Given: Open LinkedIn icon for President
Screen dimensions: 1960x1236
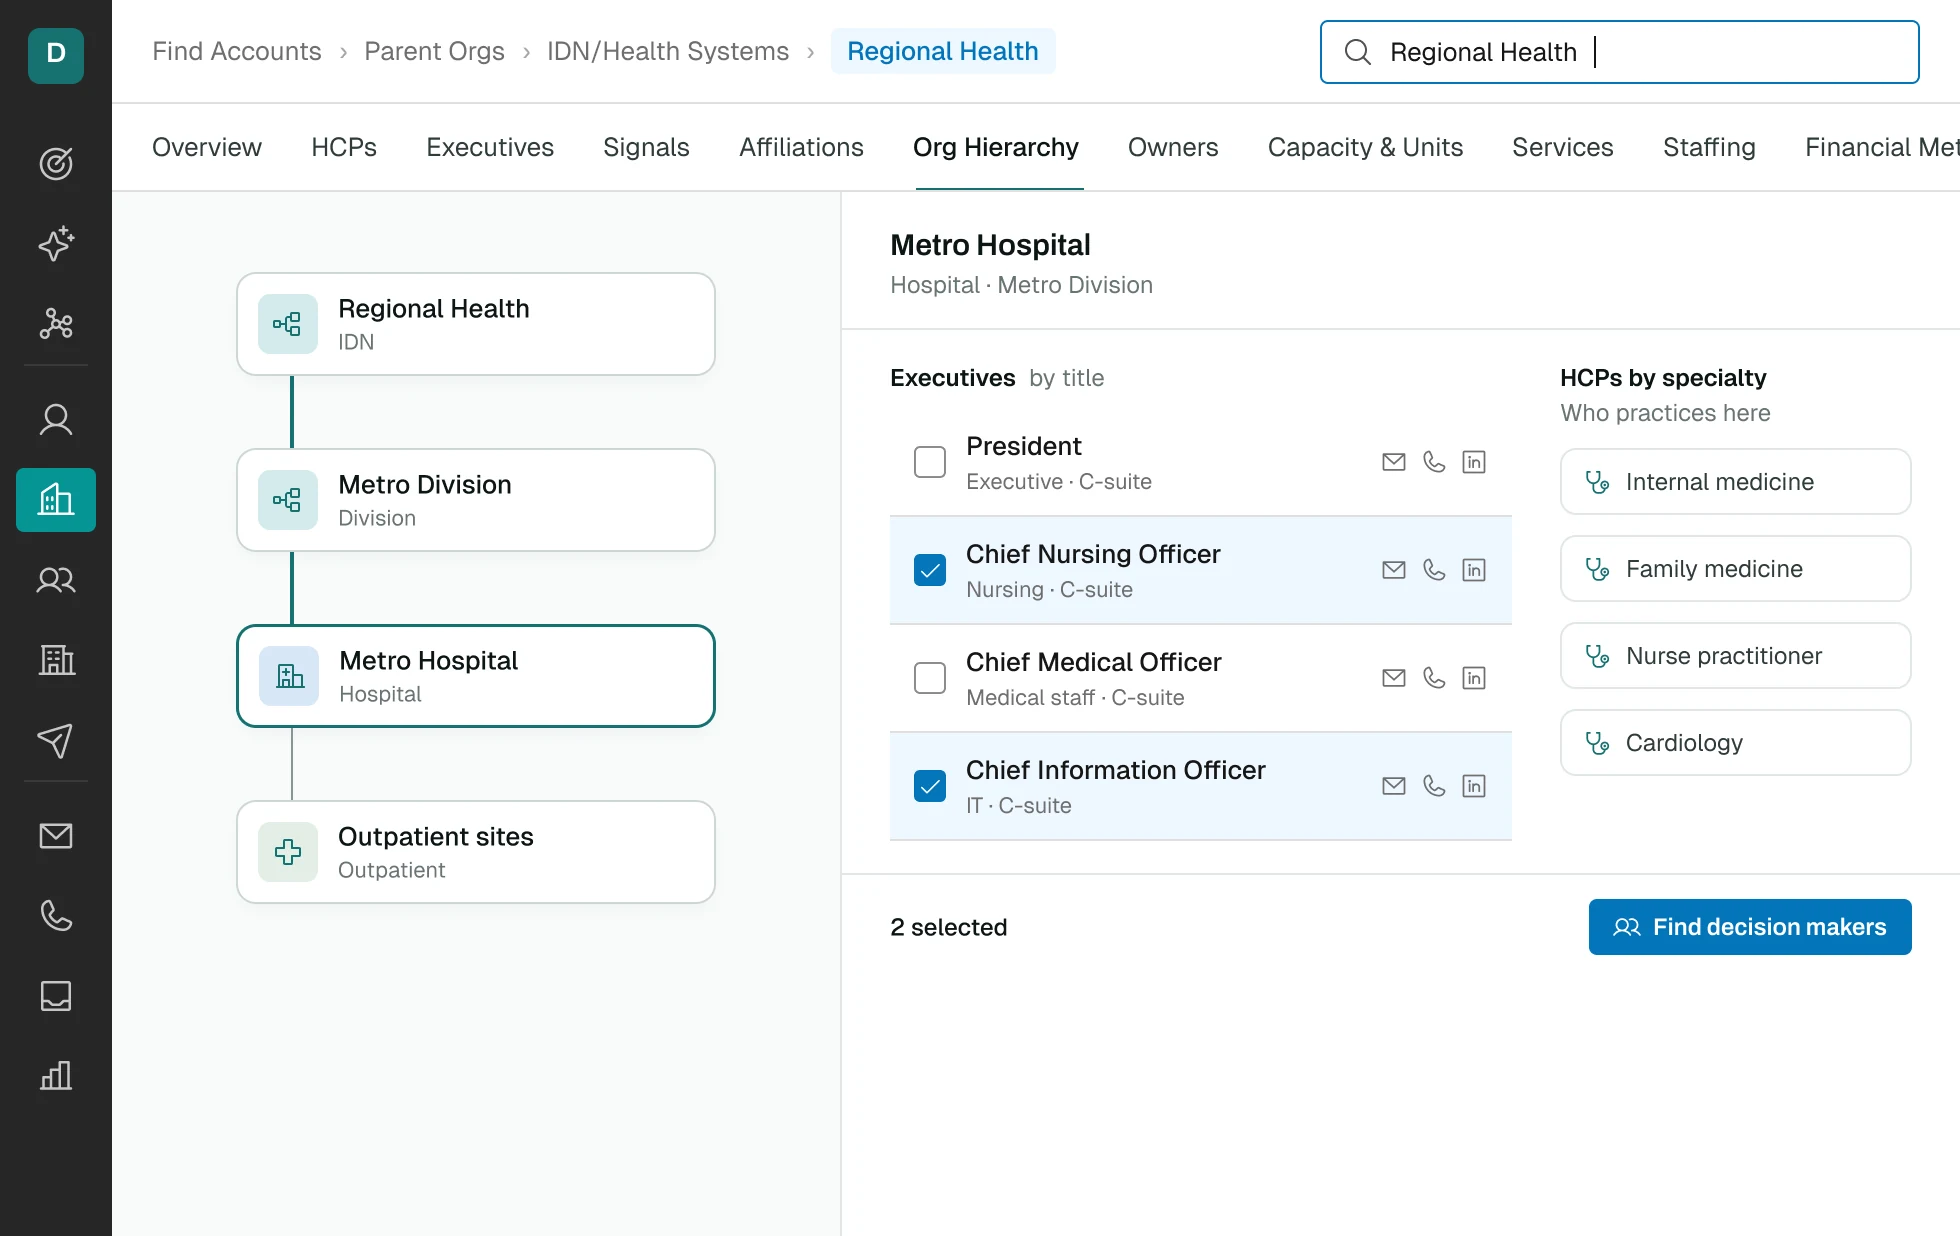Looking at the screenshot, I should (1474, 462).
